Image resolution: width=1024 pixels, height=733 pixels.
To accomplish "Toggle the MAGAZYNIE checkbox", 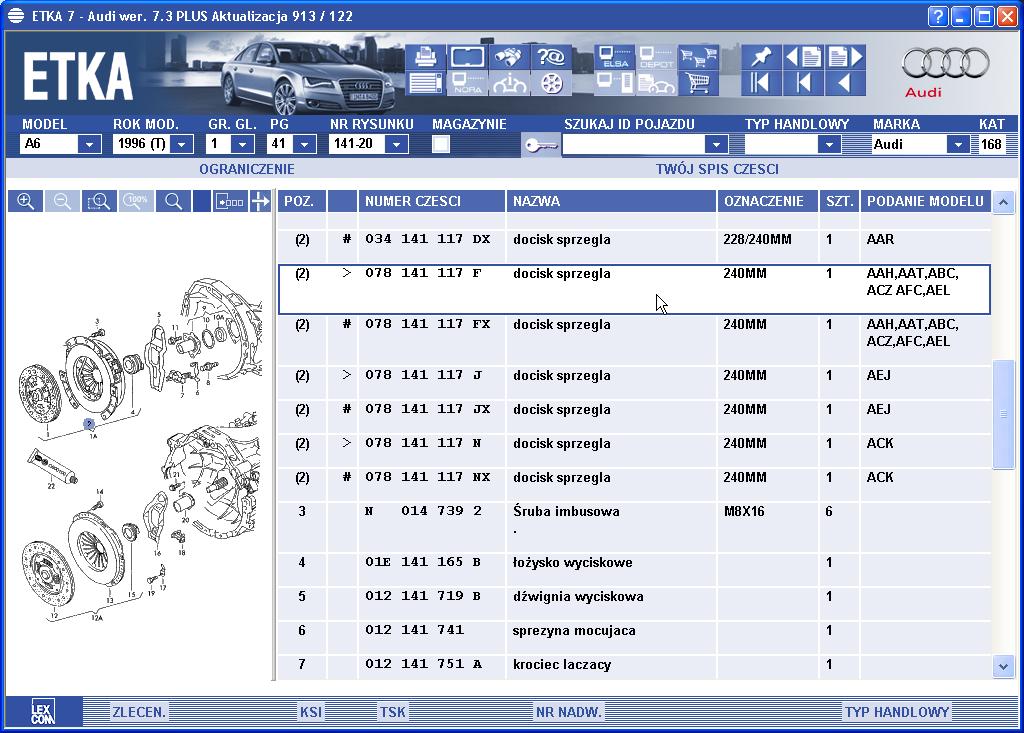I will [x=441, y=144].
